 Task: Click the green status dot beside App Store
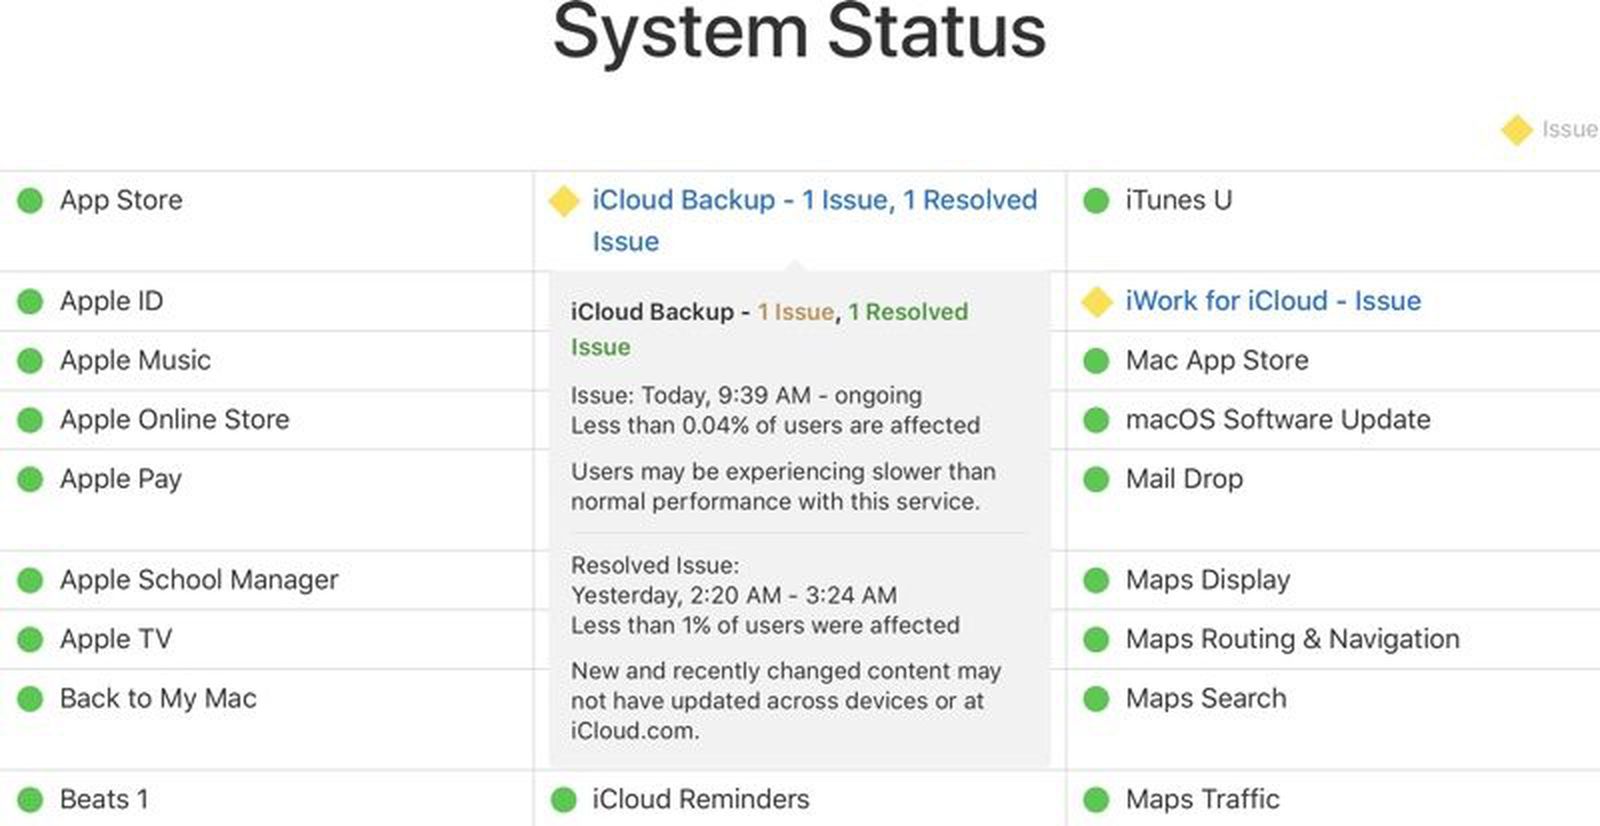[29, 200]
